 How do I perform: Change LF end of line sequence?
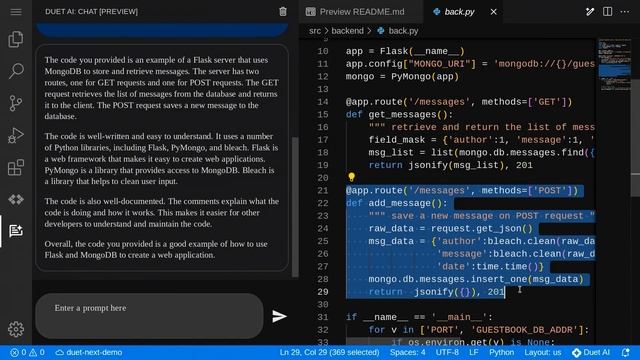coord(473,352)
